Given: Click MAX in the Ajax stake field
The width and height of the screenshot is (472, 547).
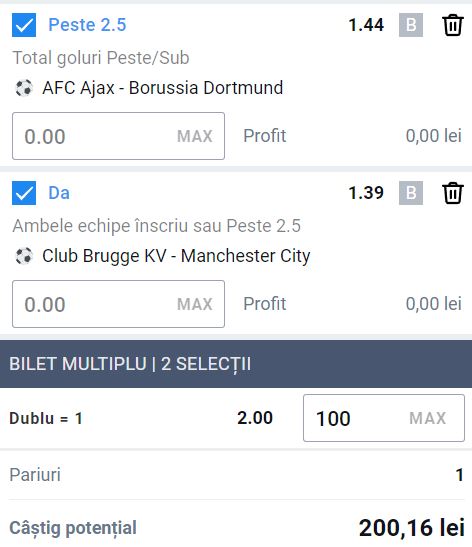Looking at the screenshot, I should 195,136.
